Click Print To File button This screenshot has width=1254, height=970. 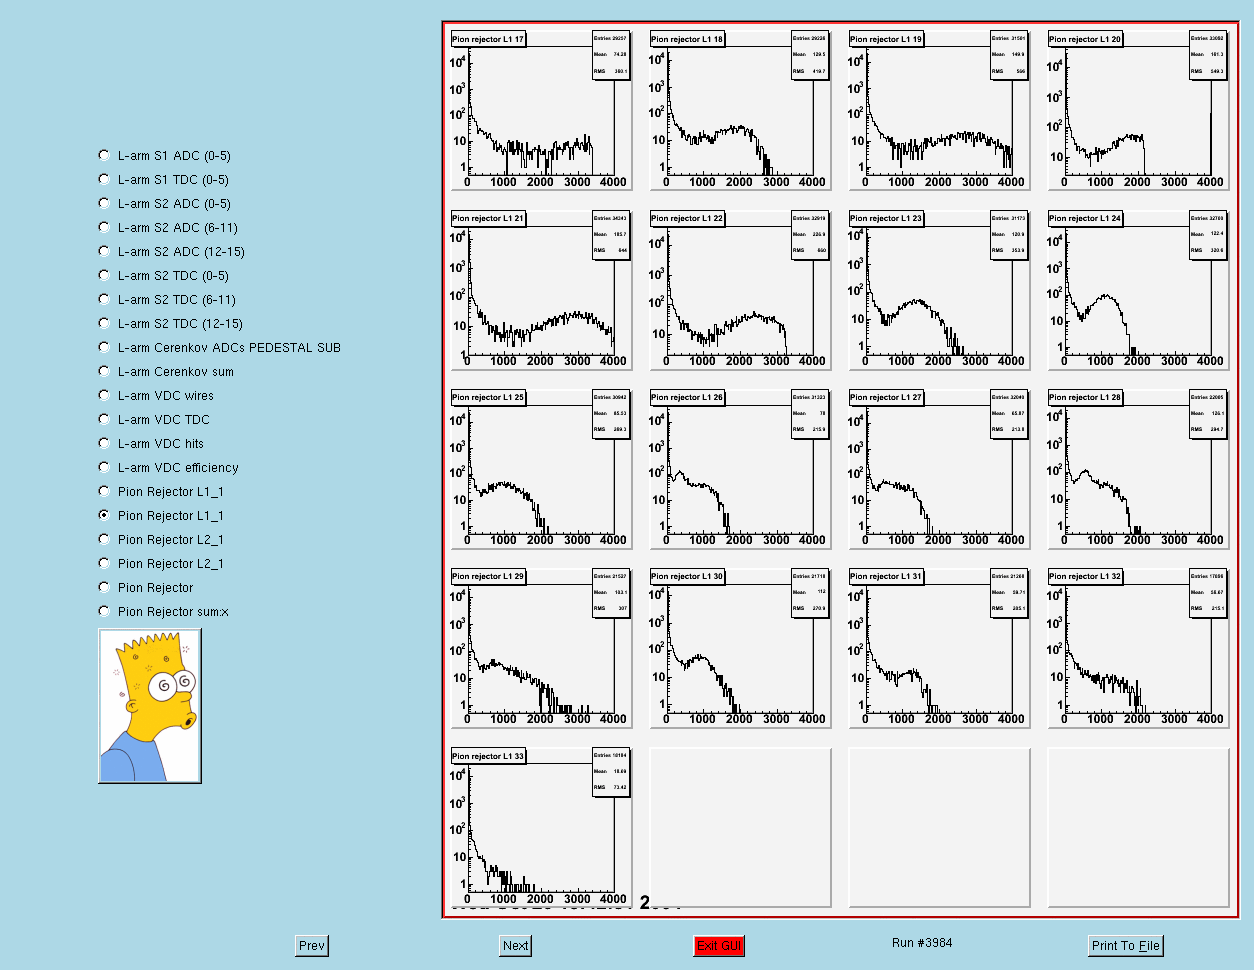tap(1126, 945)
